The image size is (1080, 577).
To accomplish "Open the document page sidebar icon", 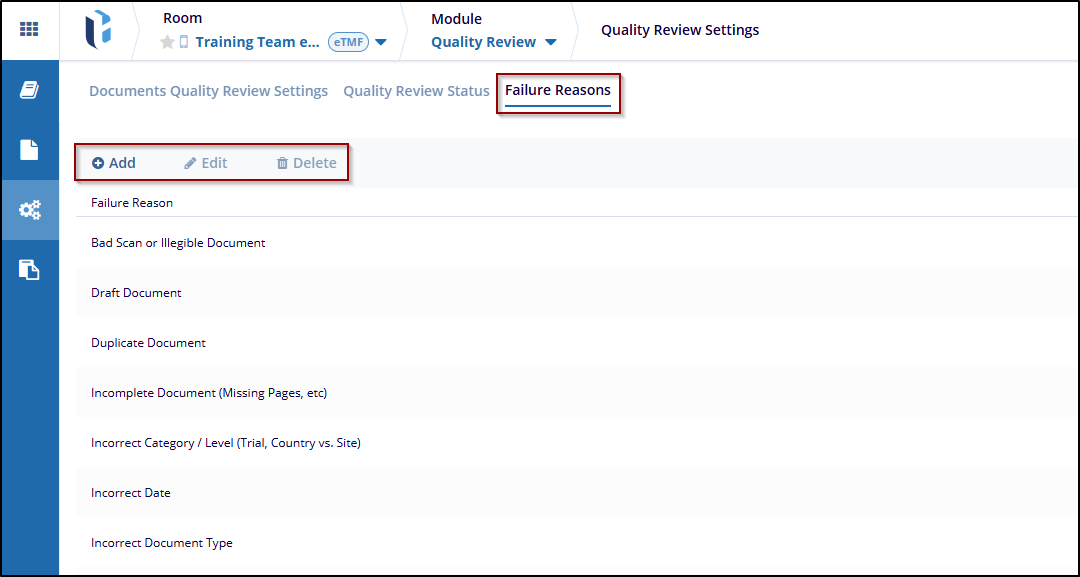I will click(29, 150).
